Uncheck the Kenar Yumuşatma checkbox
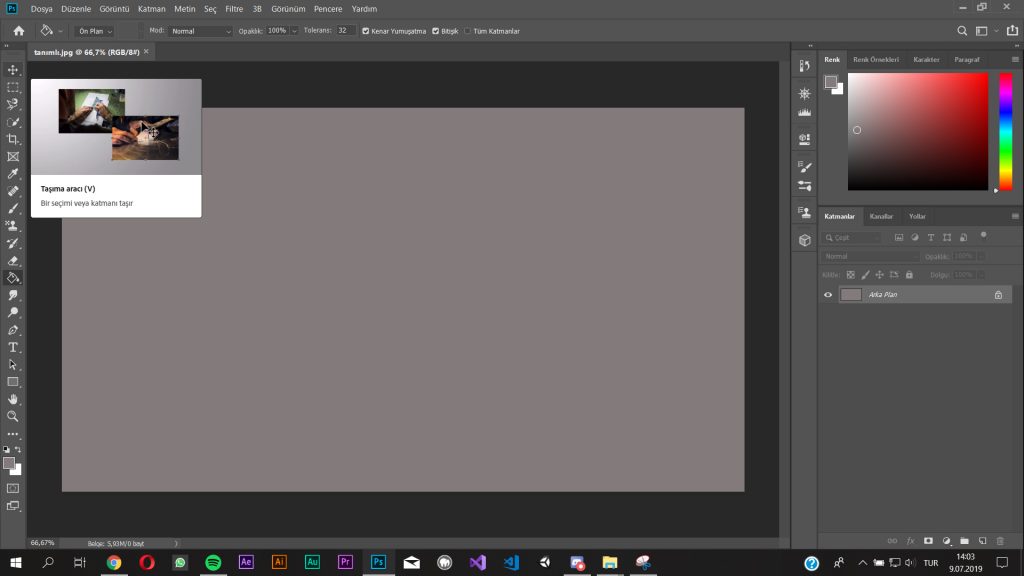1024x576 pixels. [x=365, y=31]
